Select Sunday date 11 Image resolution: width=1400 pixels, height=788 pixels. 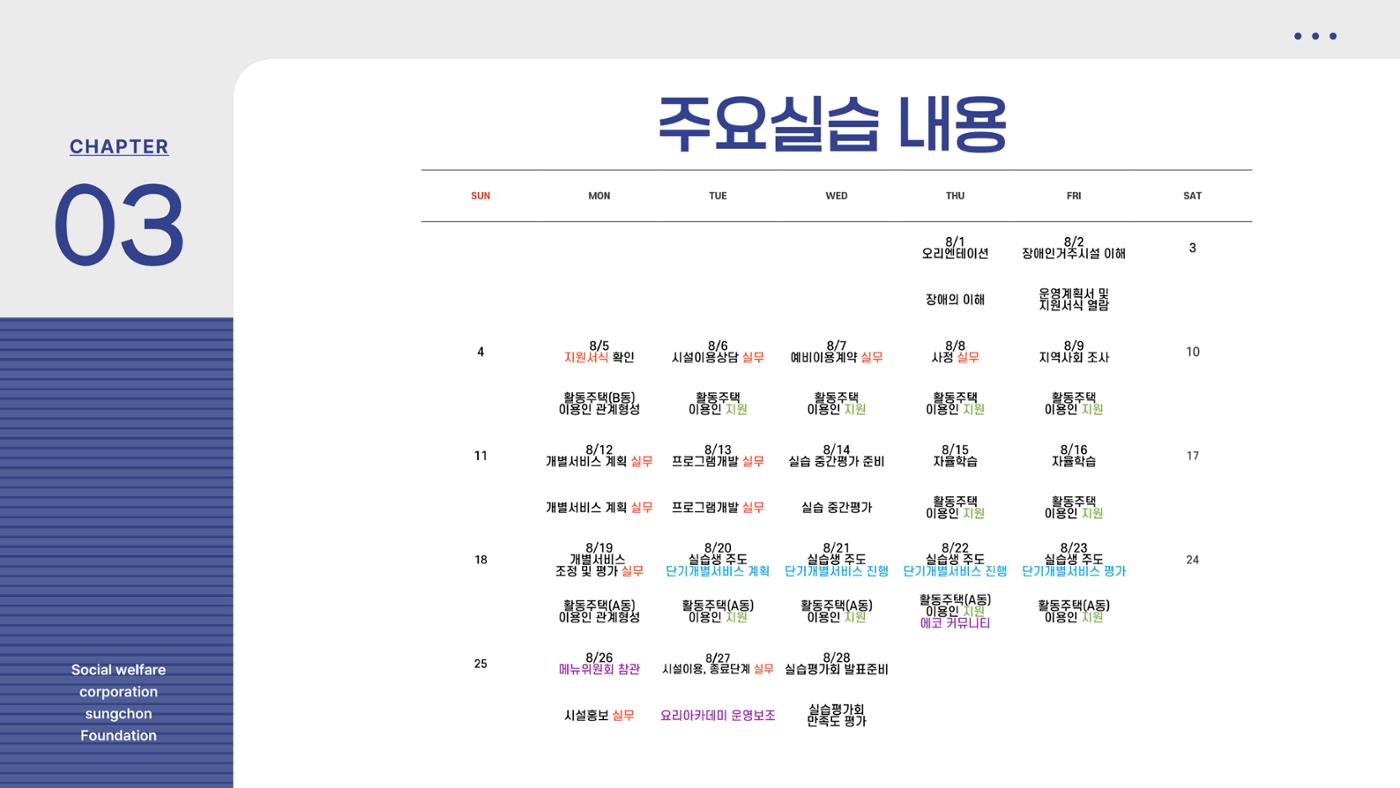(481, 456)
